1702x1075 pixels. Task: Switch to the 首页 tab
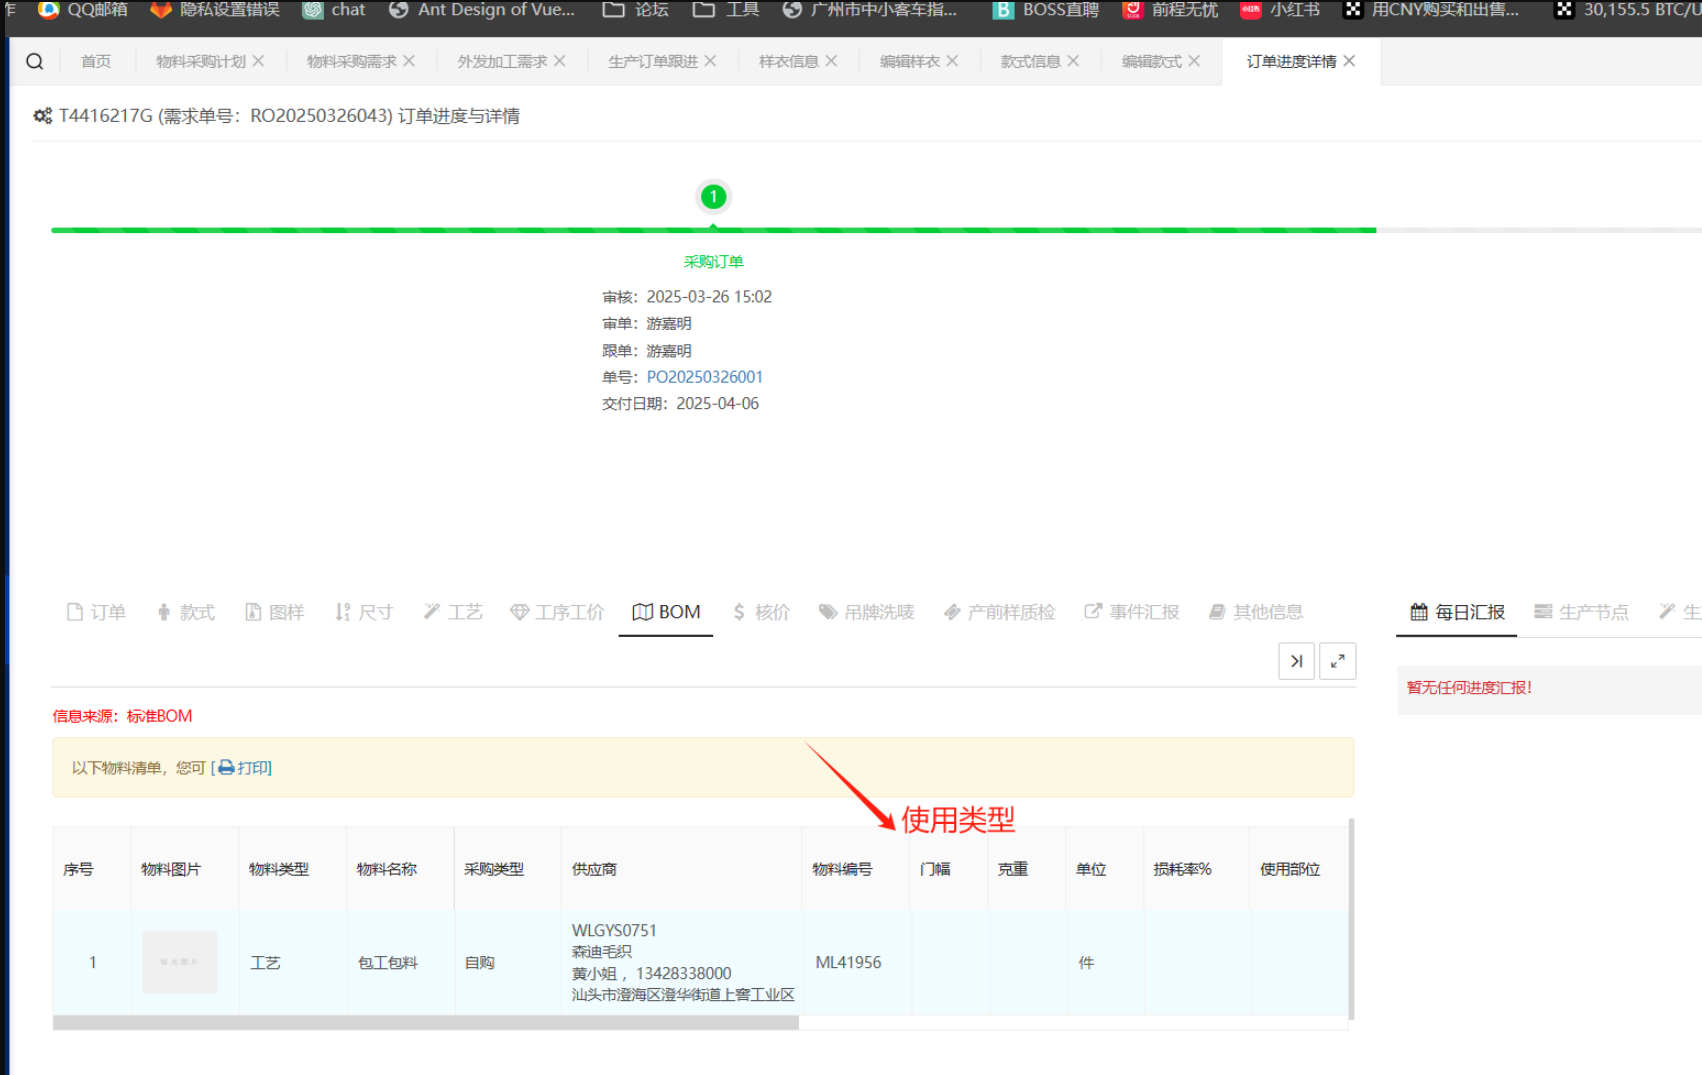pyautogui.click(x=96, y=62)
